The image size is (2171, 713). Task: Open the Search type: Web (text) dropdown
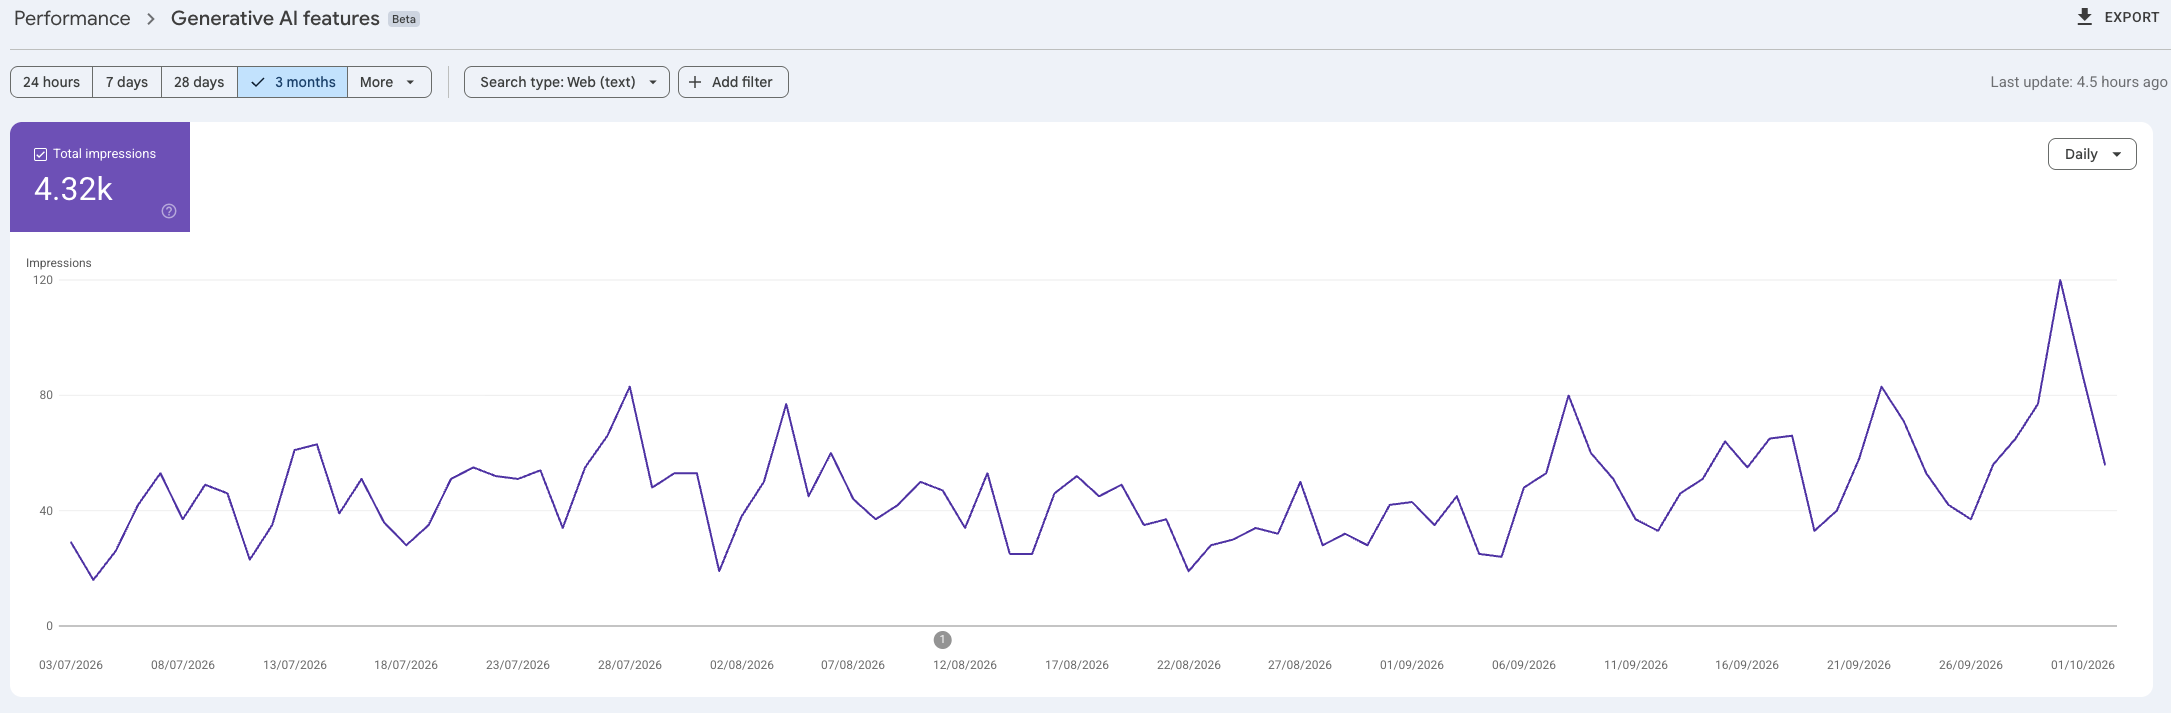point(567,82)
